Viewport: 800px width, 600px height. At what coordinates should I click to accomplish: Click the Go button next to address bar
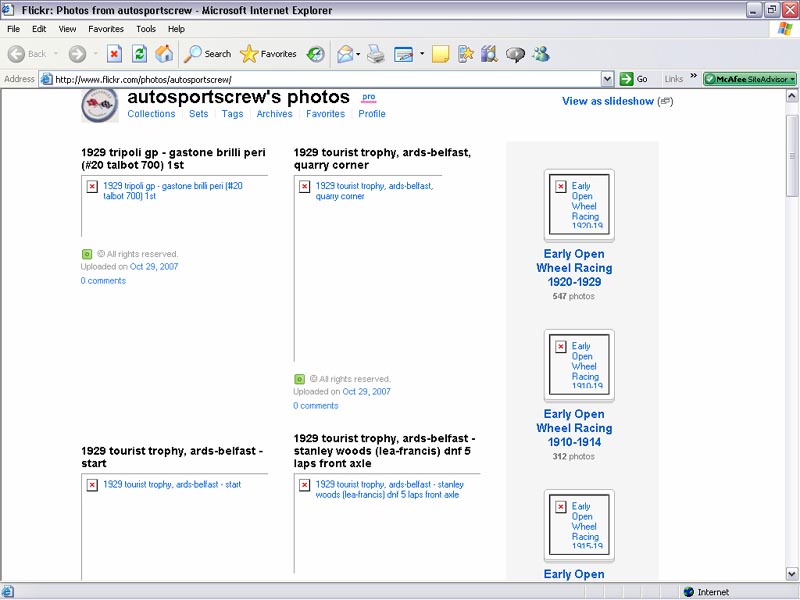pos(634,79)
